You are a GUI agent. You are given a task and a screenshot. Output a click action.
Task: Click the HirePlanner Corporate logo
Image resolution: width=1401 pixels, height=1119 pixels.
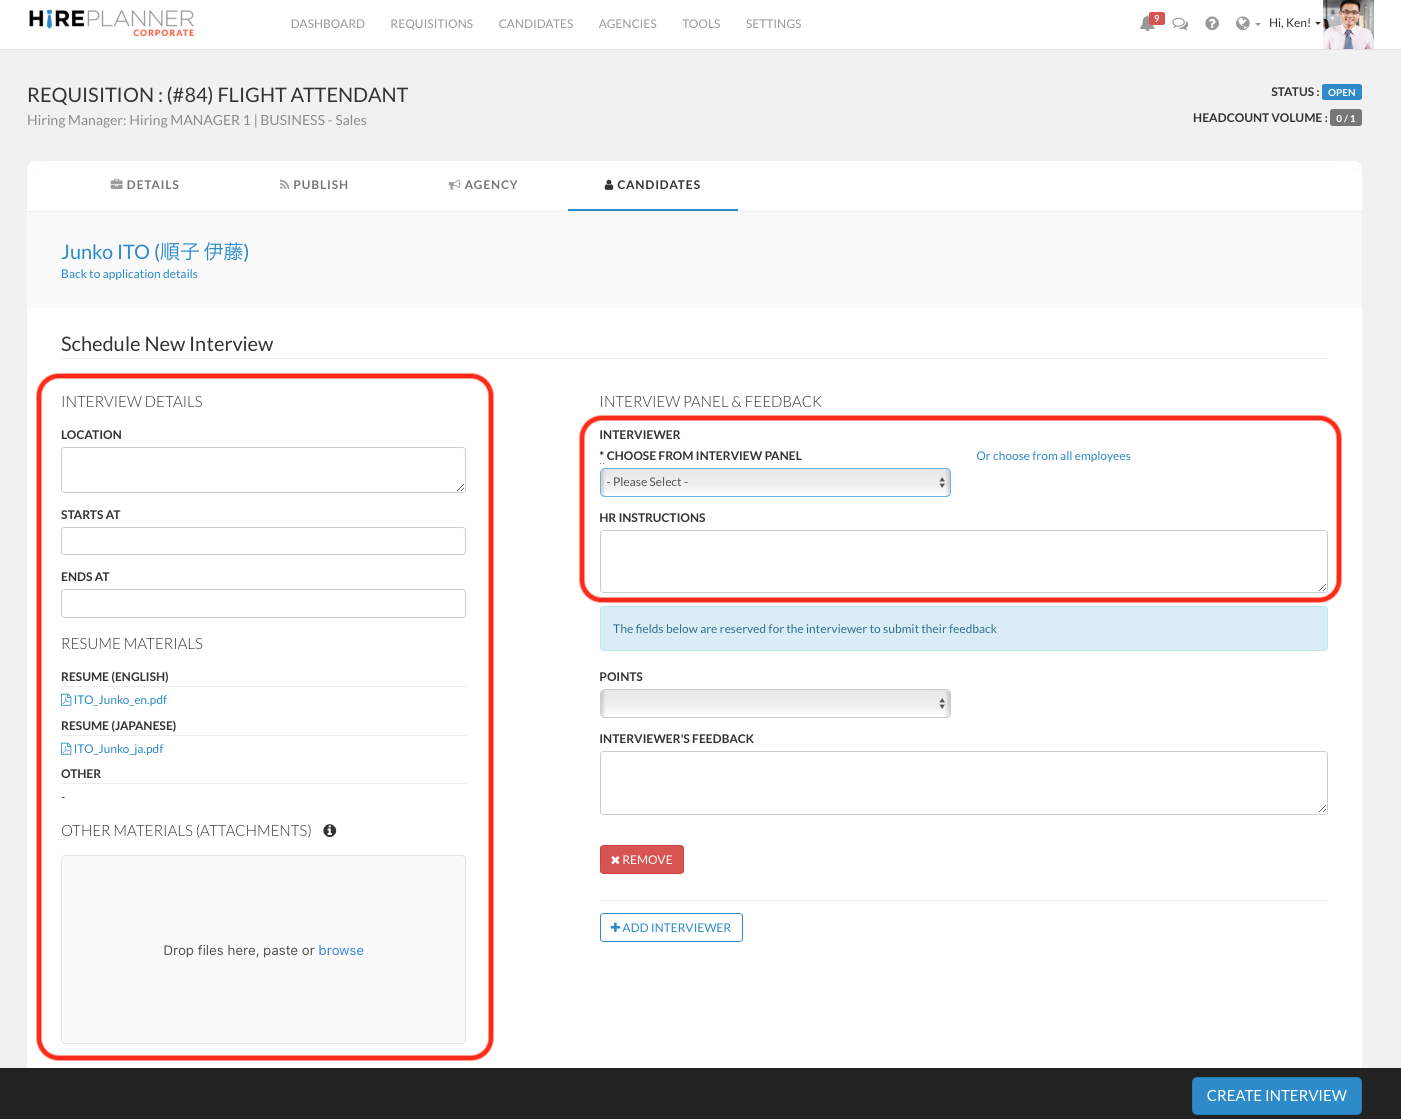(x=111, y=23)
